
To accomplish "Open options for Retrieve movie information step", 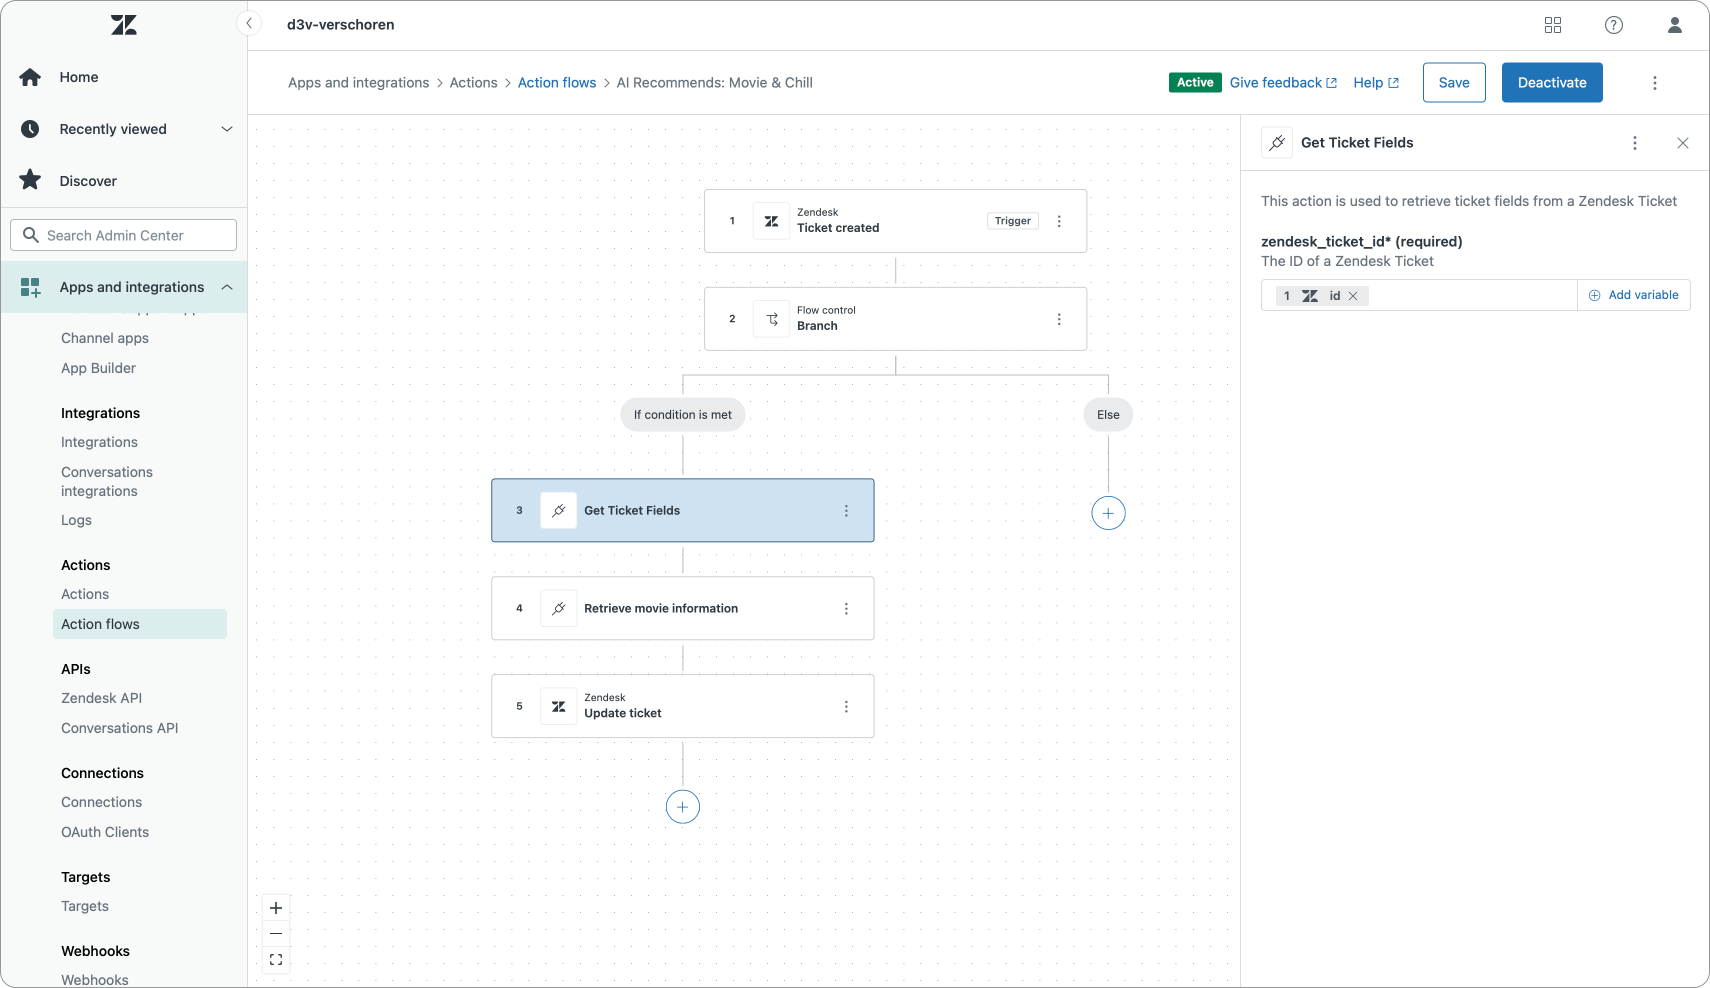I will pyautogui.click(x=846, y=609).
